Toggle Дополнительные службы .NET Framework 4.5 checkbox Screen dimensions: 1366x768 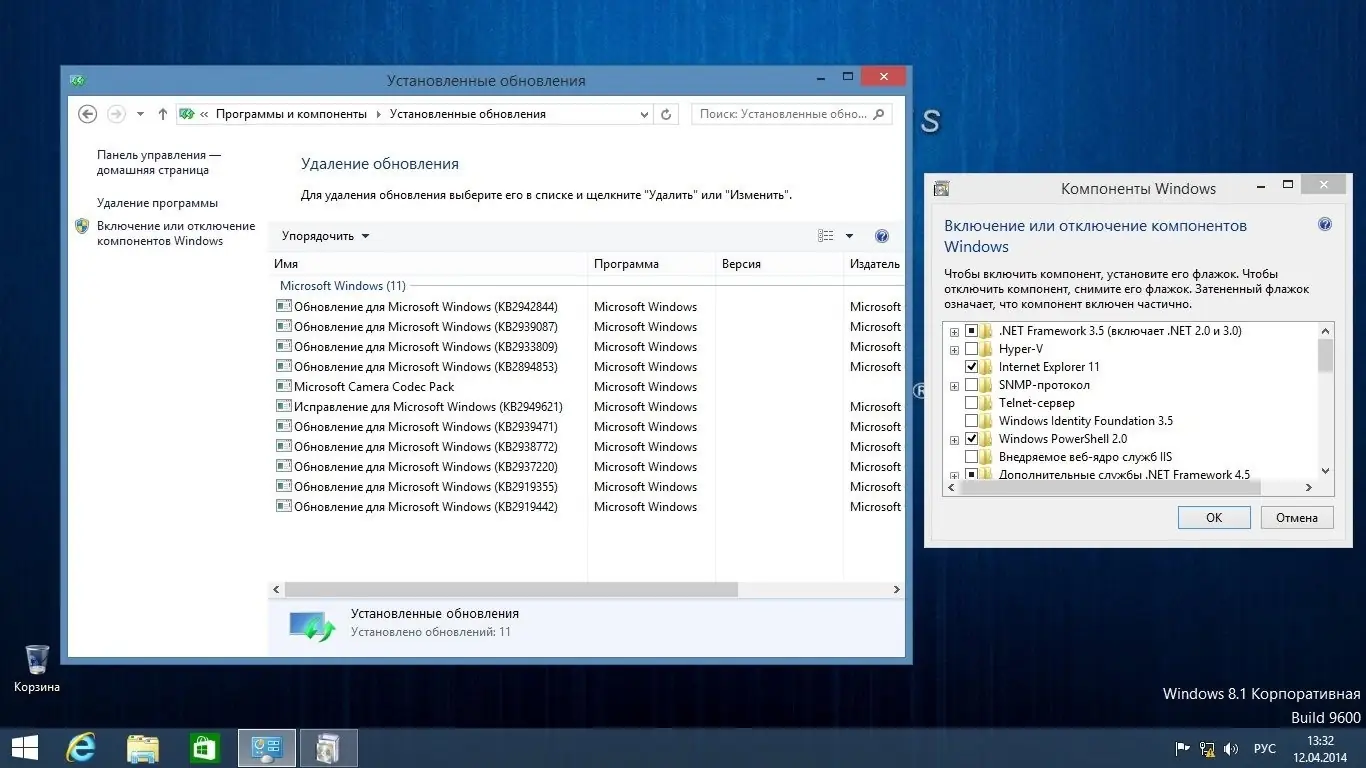point(971,475)
